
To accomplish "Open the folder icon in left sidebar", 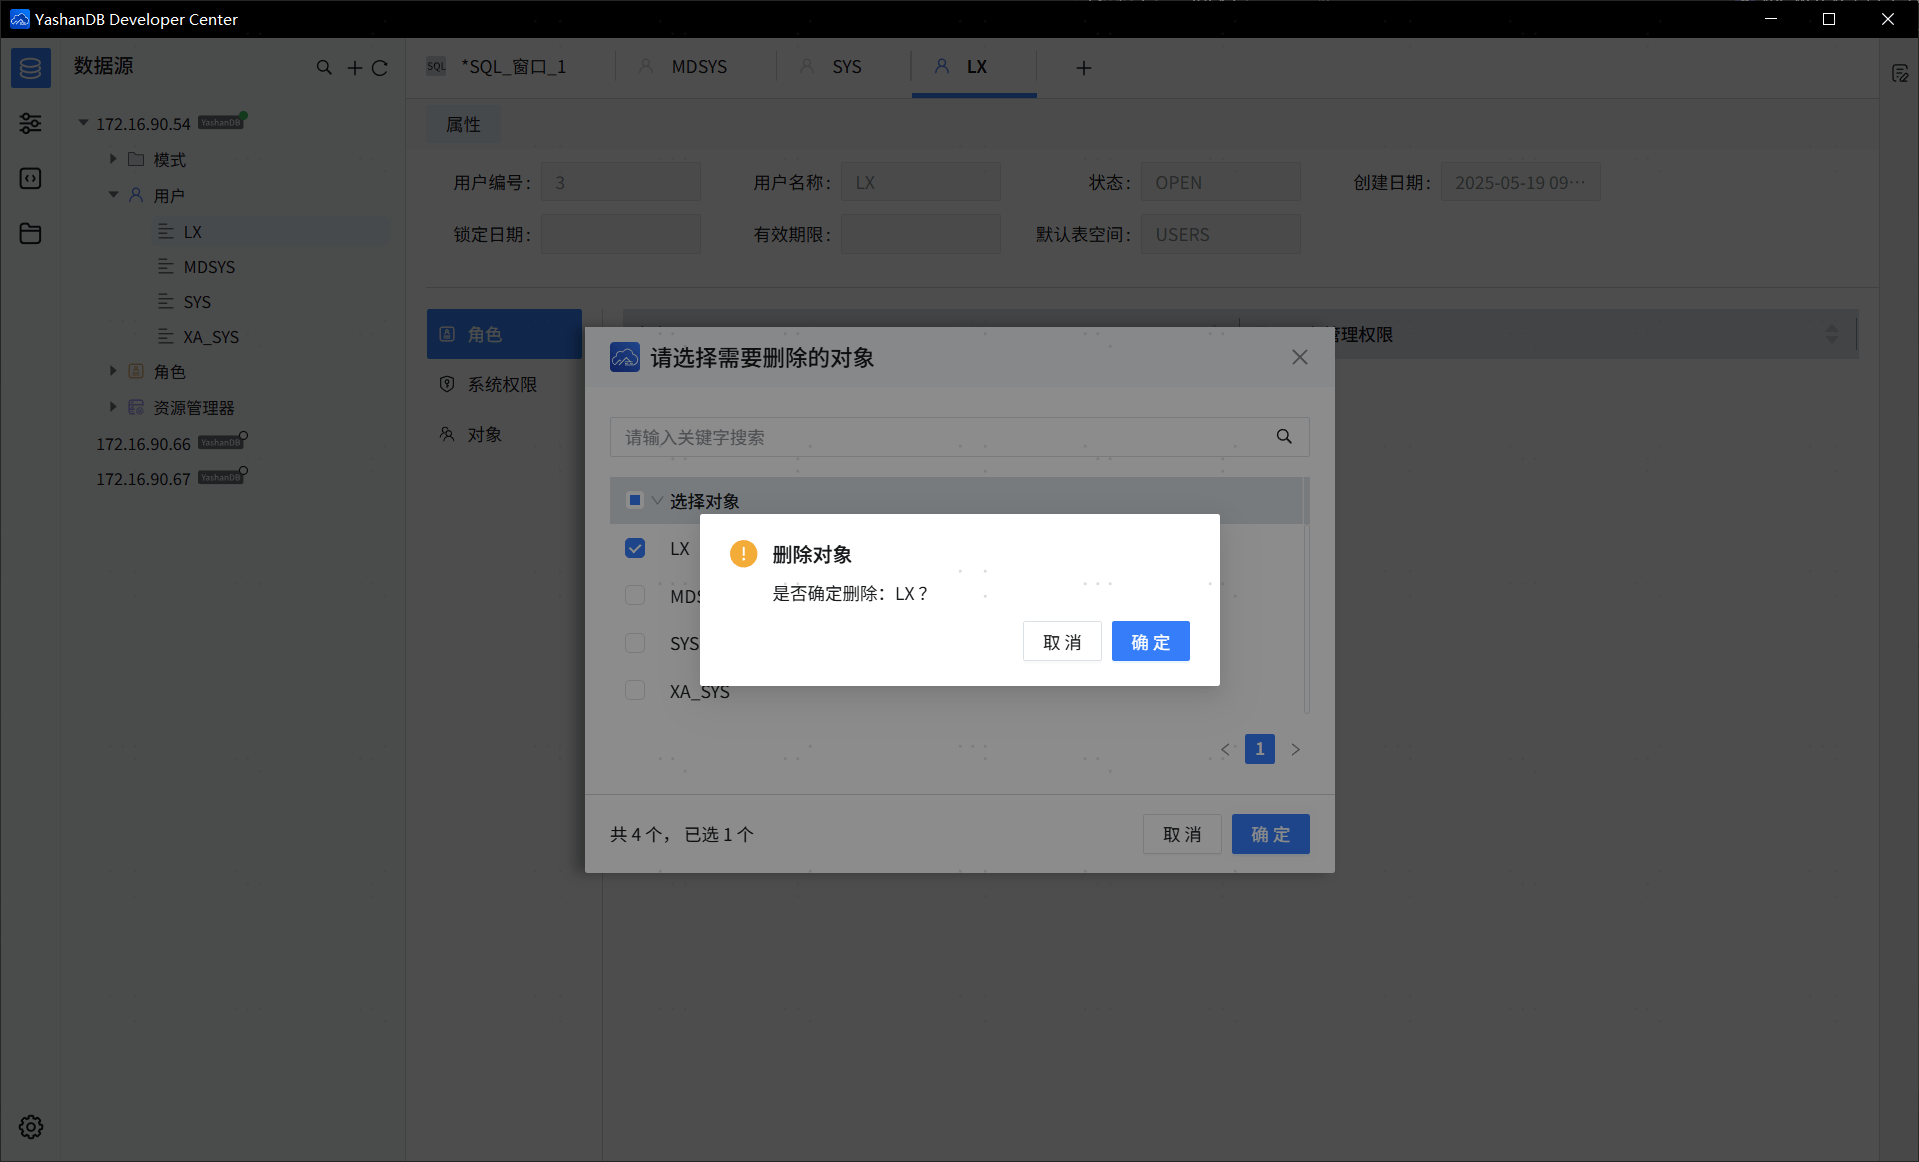I will pos(31,234).
